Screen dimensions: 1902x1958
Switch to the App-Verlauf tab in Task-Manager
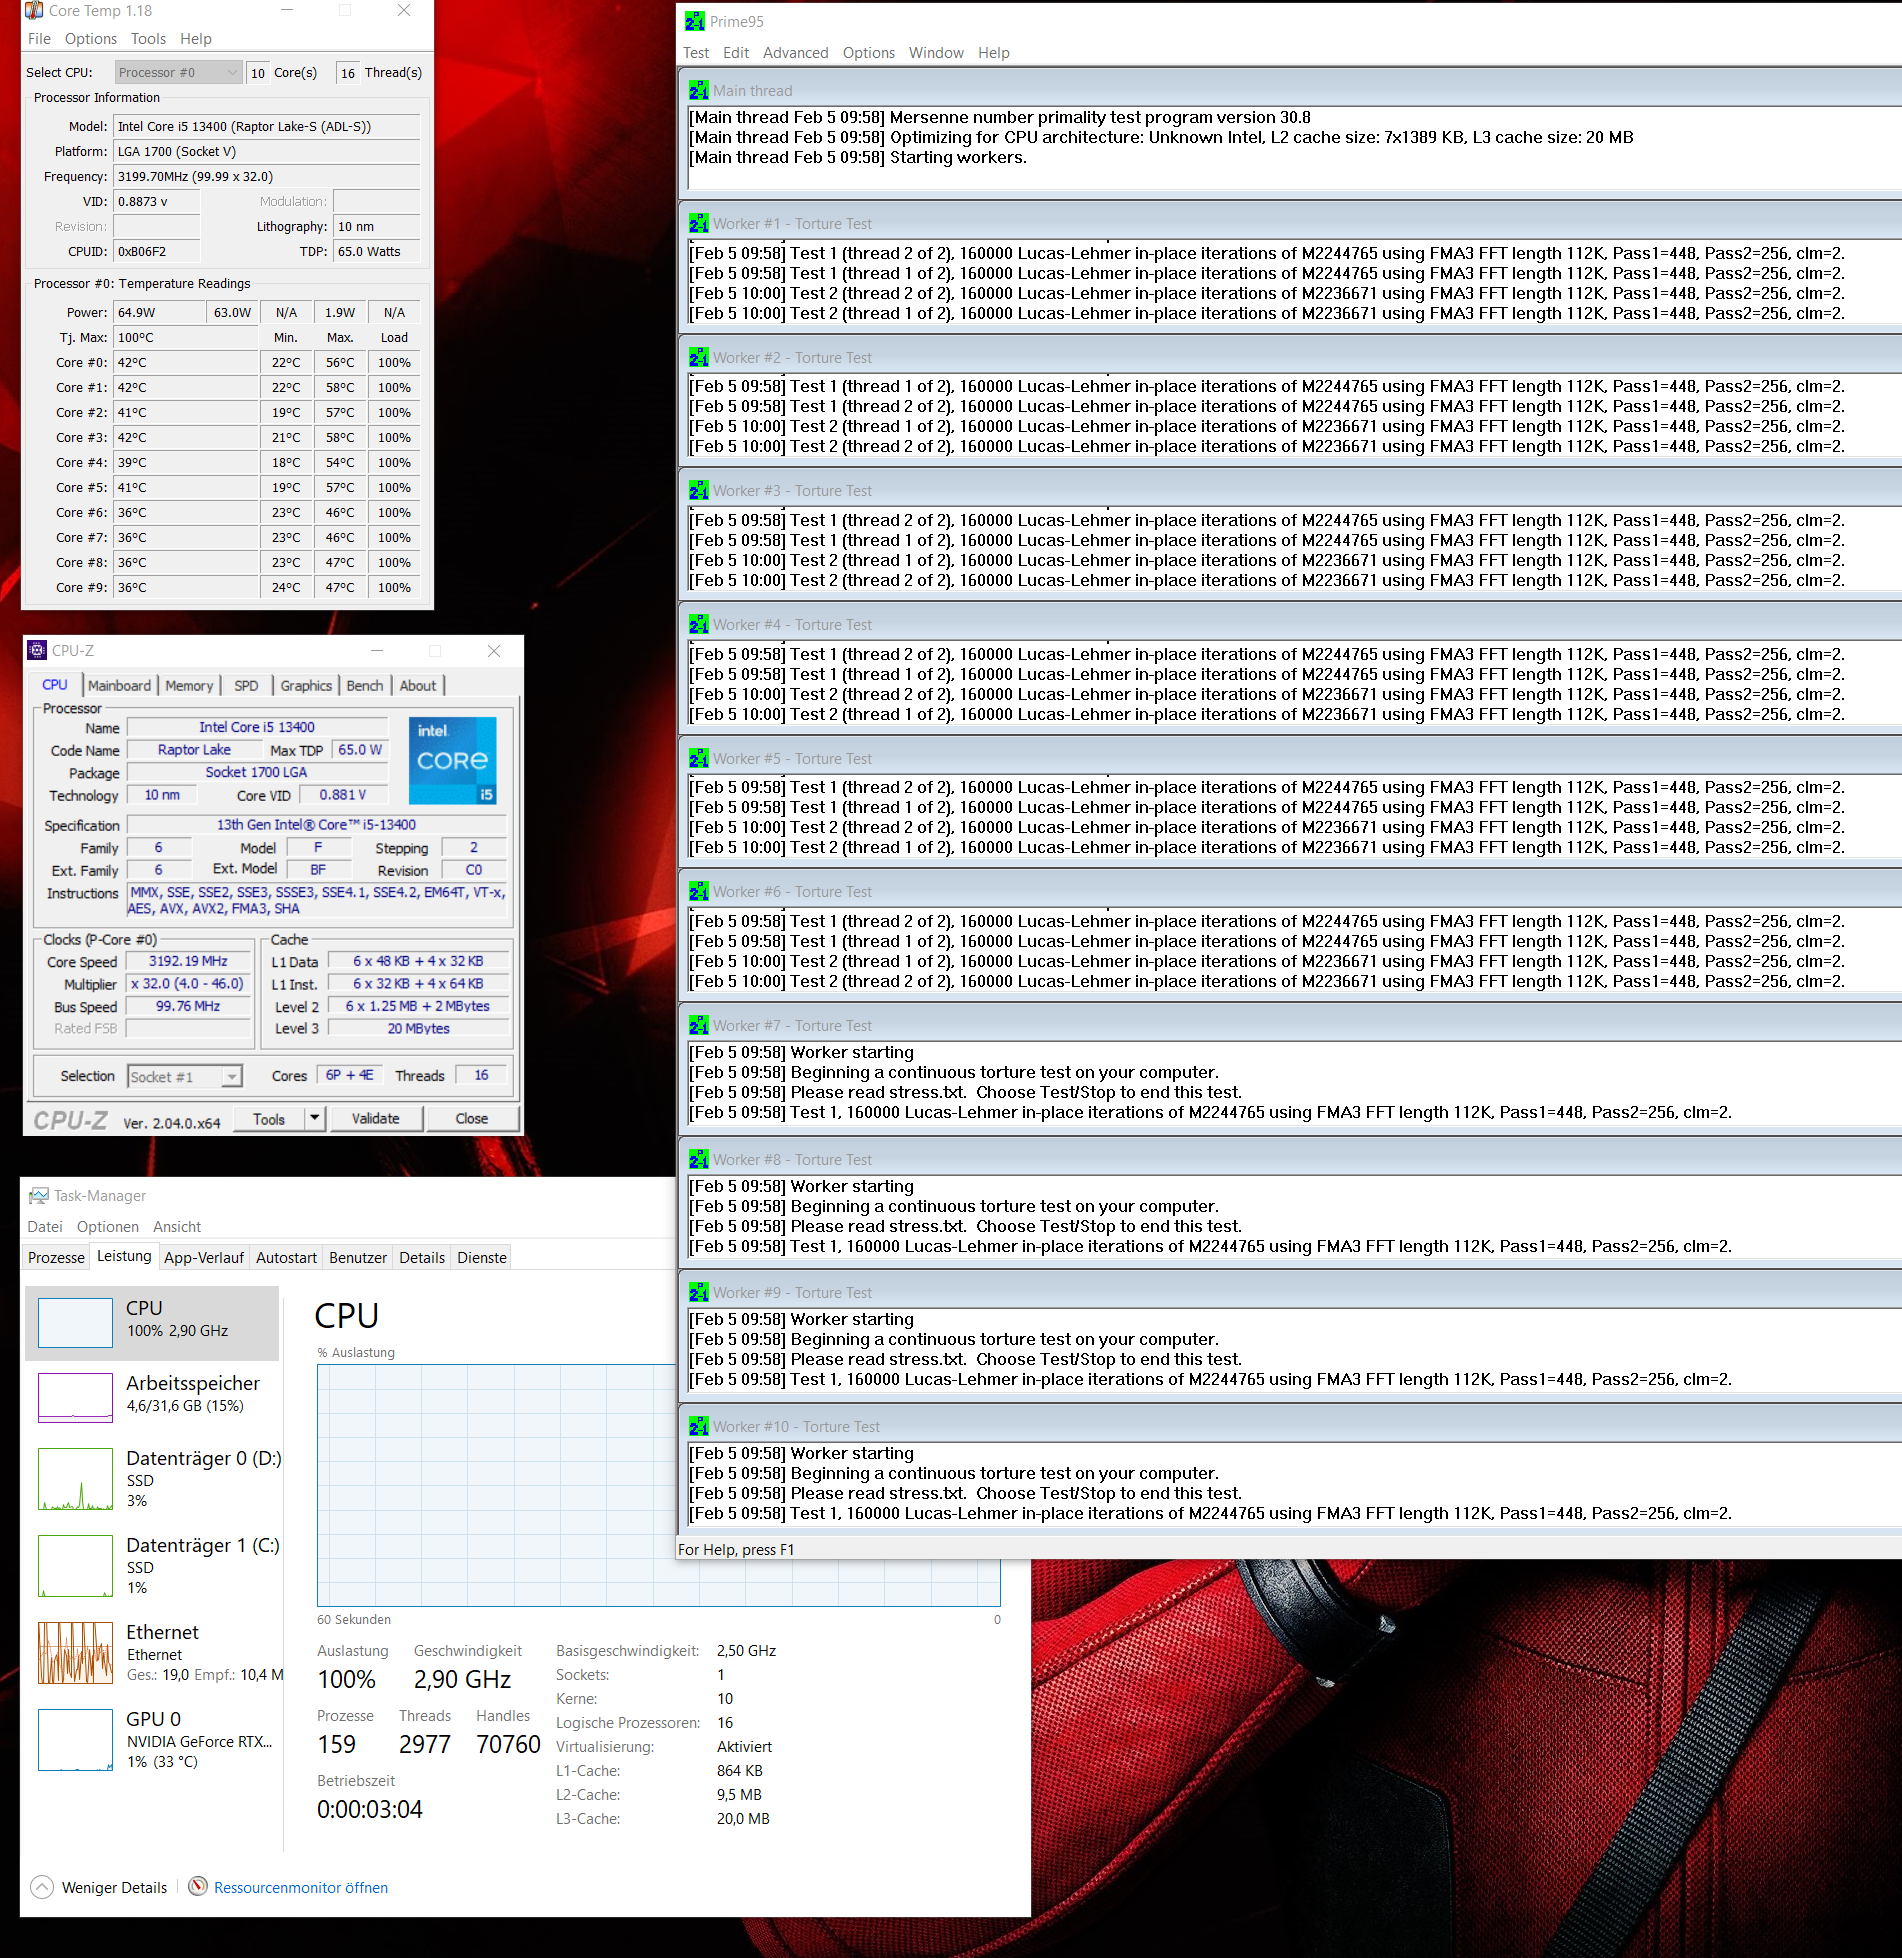coord(204,1257)
